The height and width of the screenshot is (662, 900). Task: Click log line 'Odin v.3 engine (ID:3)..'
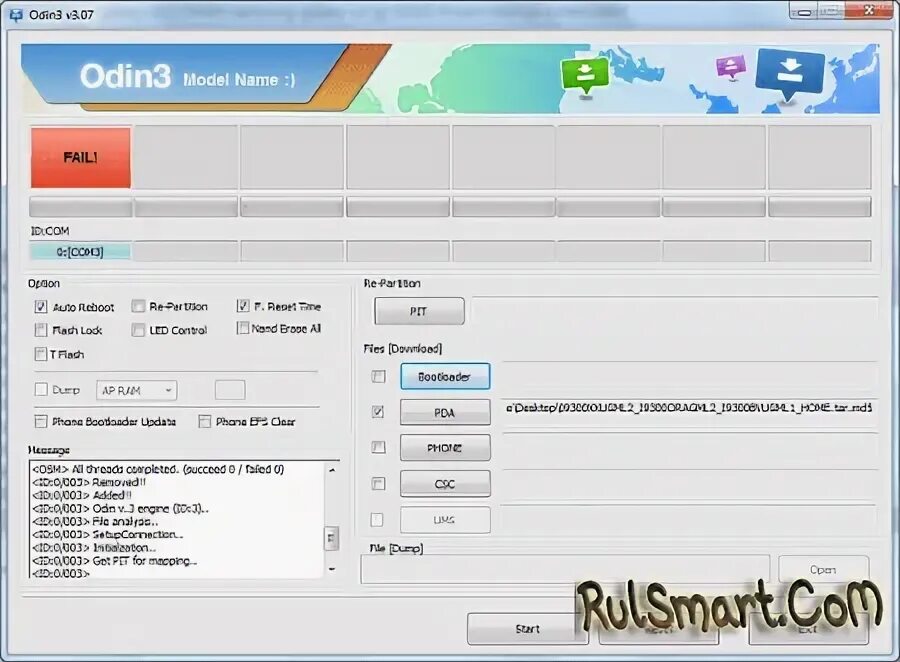[121, 508]
